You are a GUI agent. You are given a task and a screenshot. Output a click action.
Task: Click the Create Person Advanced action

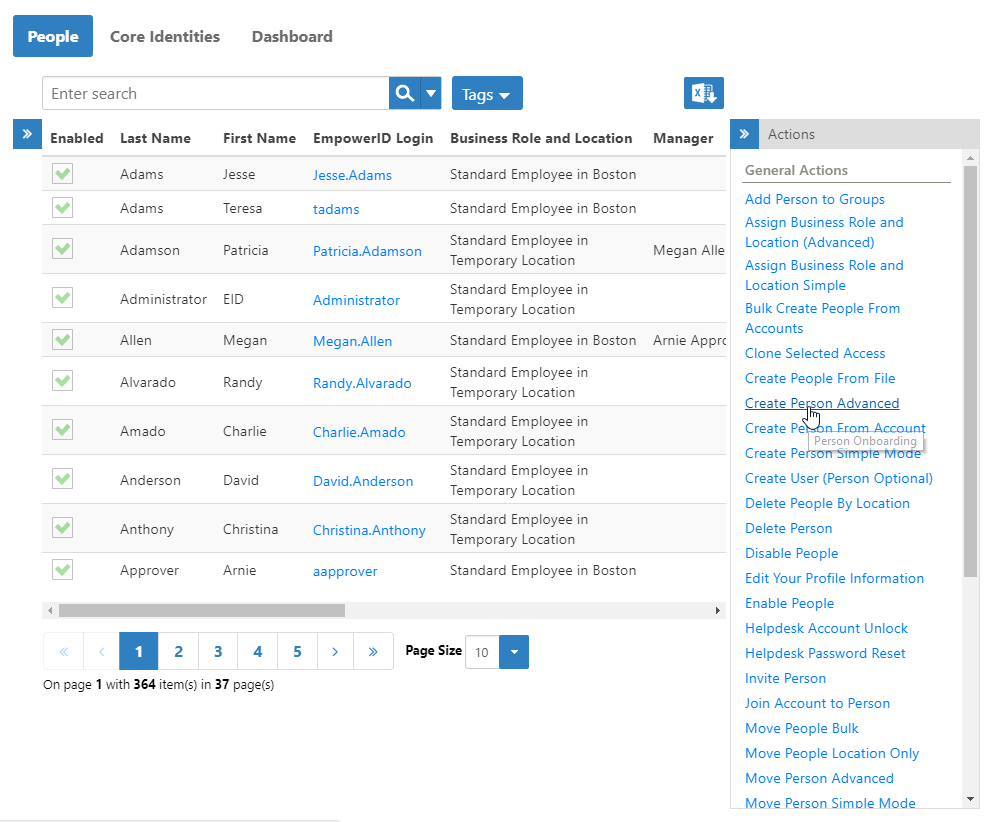coord(821,403)
